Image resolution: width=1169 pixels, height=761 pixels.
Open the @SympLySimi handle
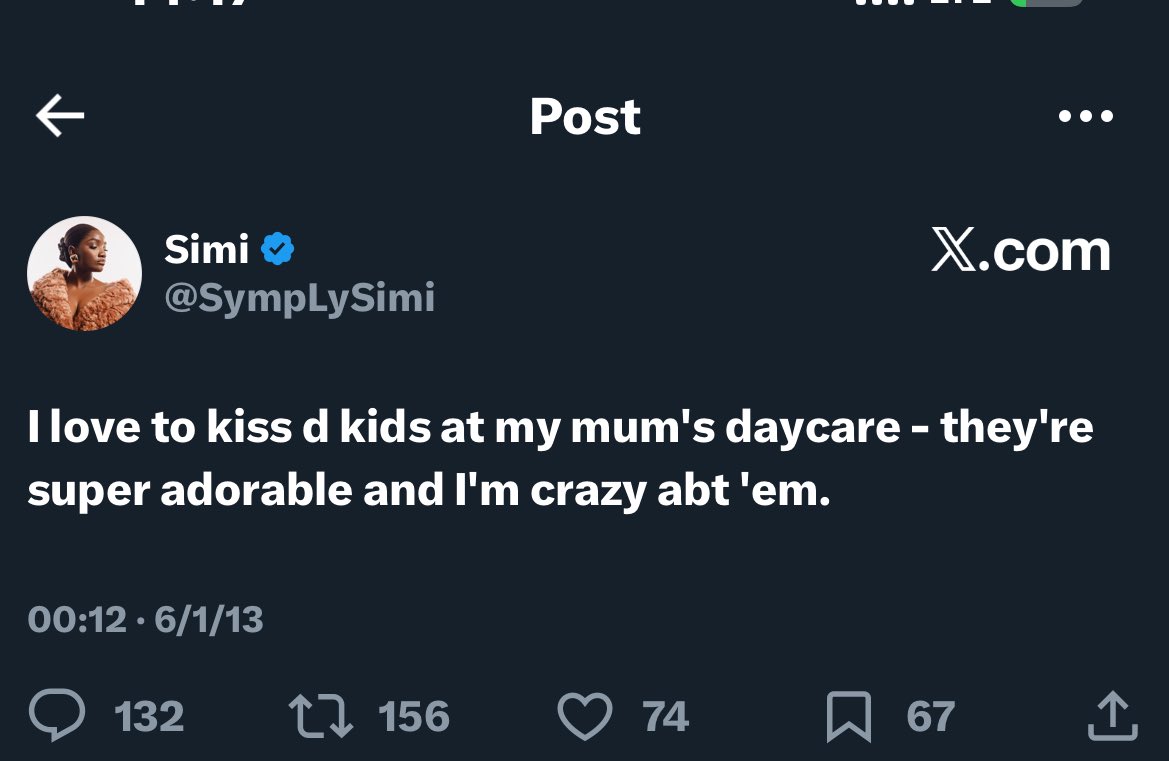tap(299, 297)
